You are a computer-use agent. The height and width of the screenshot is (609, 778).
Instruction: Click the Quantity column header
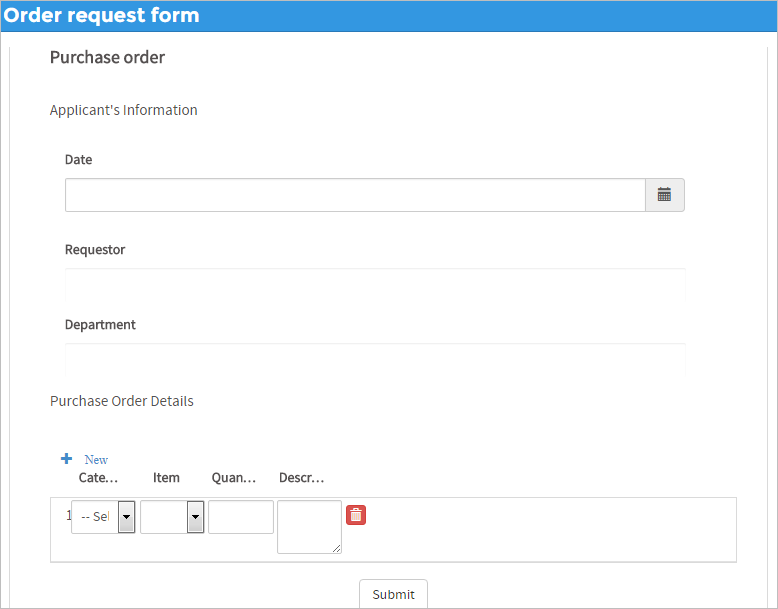pos(234,478)
